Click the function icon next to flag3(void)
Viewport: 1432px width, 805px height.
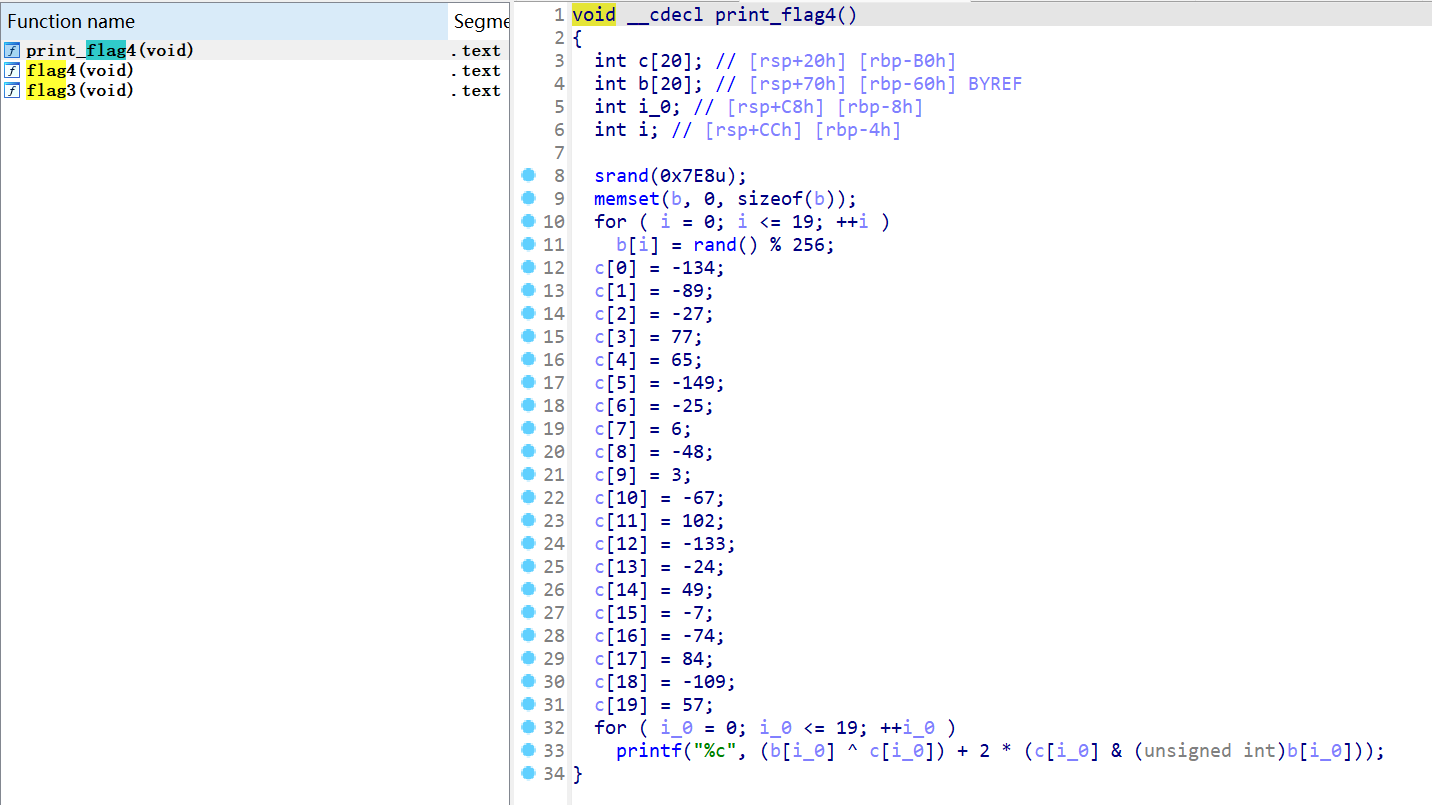[12, 90]
